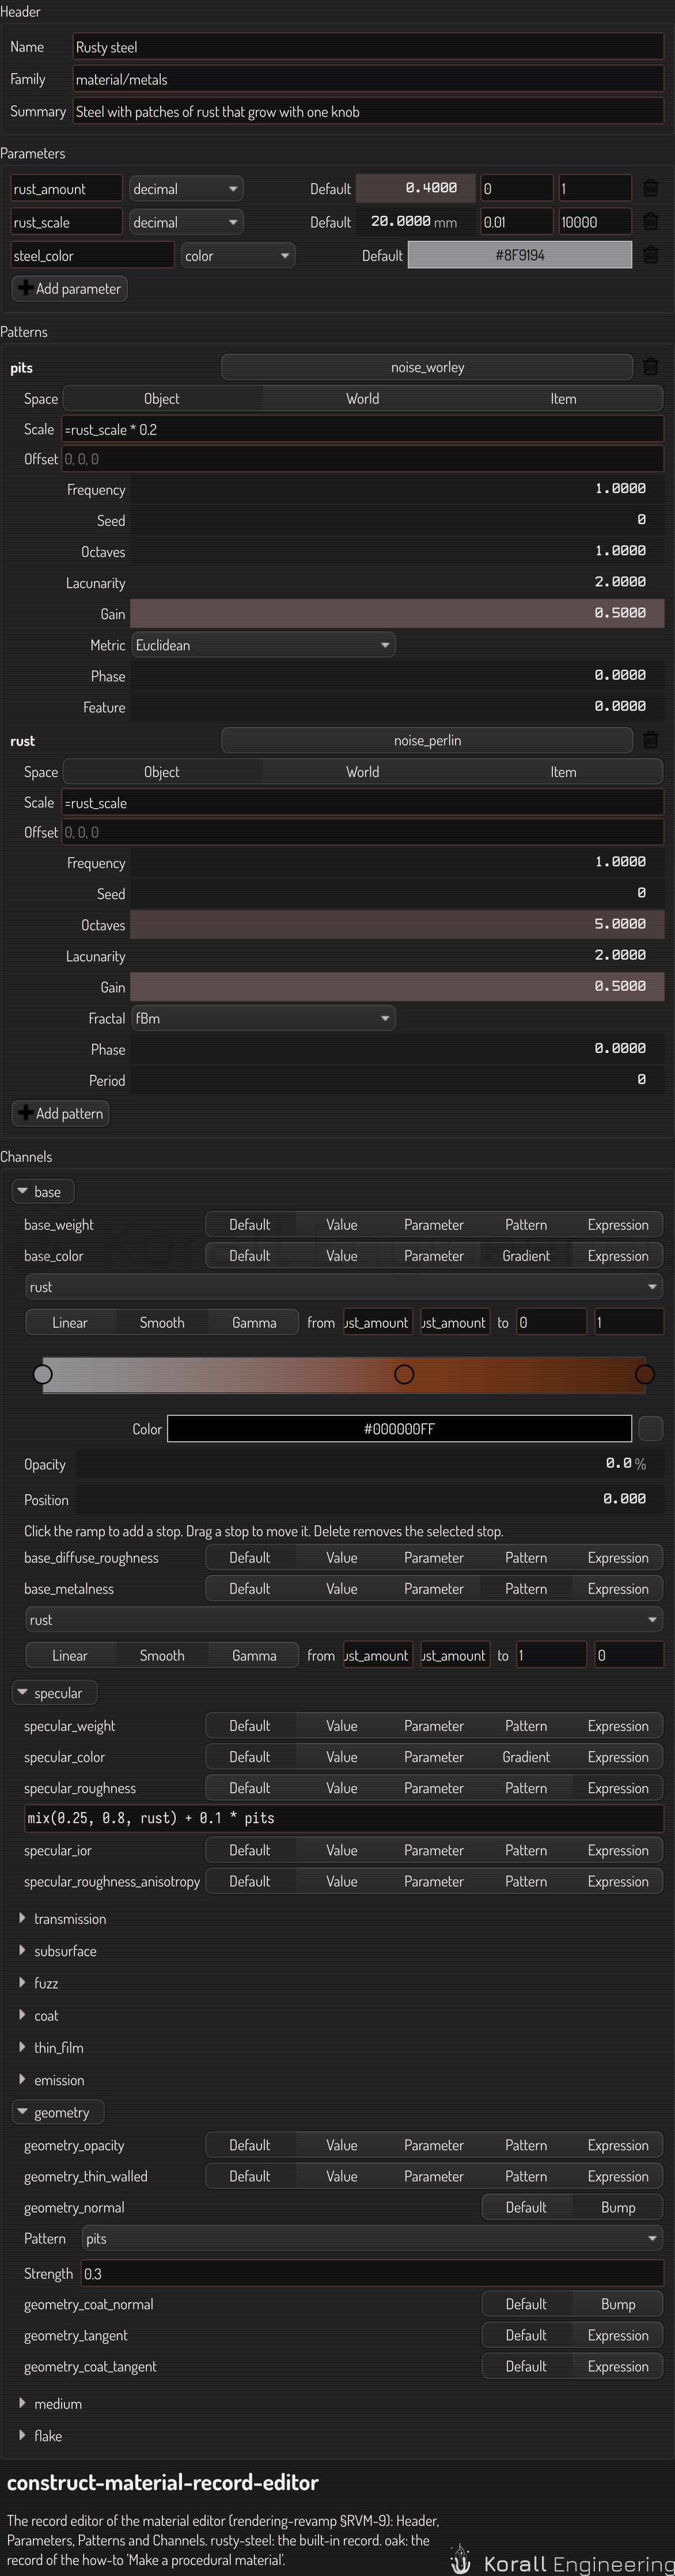Open the geometry_normal Pattern dropdown showing pits

pyautogui.click(x=372, y=2238)
